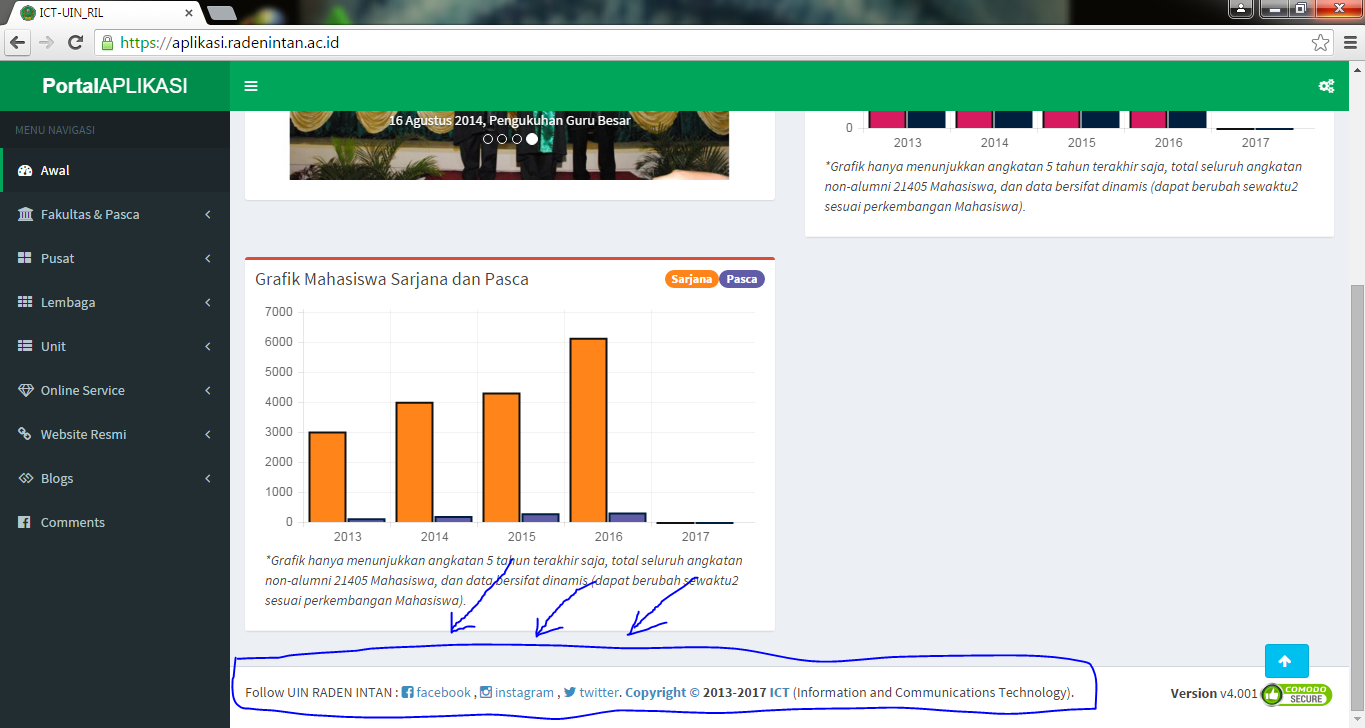Image resolution: width=1365 pixels, height=728 pixels.
Task: Expand the Pusat submenu chevron
Action: [x=208, y=258]
